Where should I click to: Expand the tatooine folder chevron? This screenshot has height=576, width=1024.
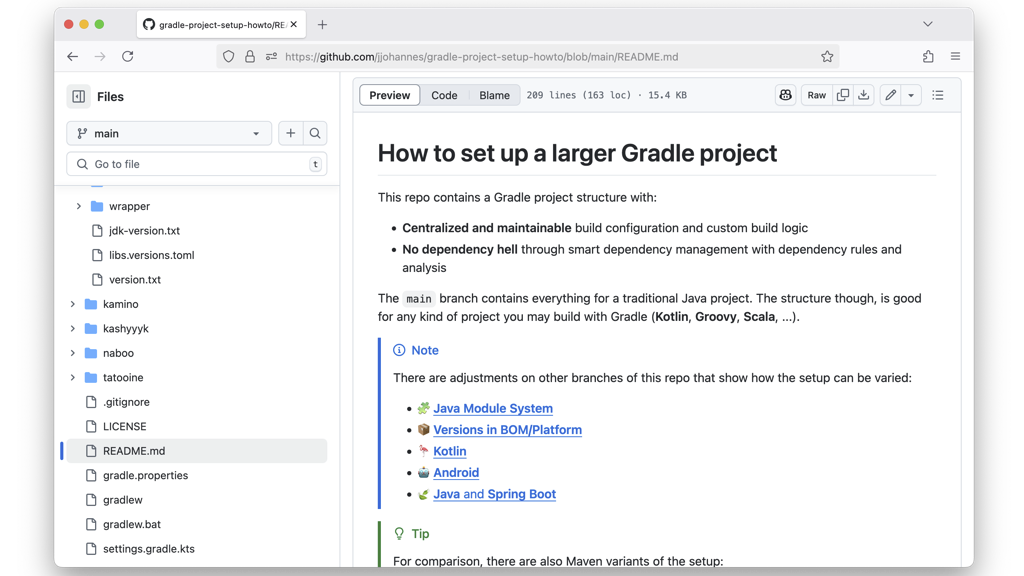tap(72, 377)
